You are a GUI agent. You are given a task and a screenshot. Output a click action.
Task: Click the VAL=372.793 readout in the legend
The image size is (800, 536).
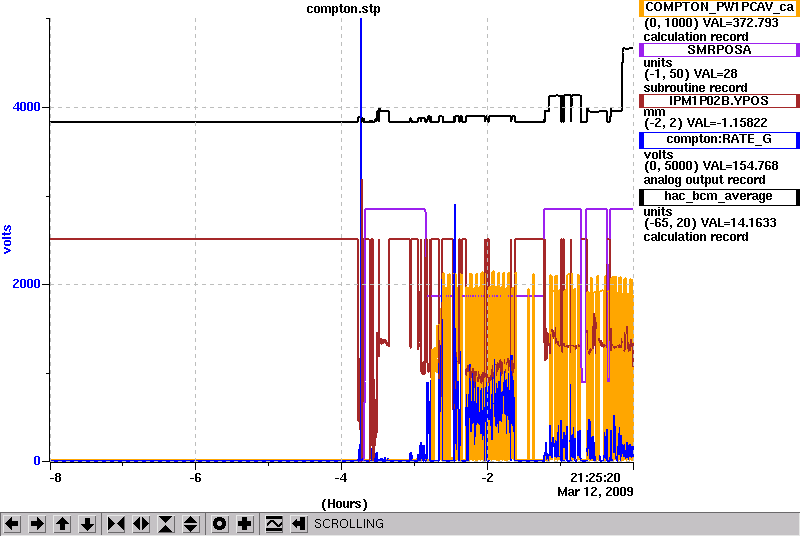click(x=741, y=23)
